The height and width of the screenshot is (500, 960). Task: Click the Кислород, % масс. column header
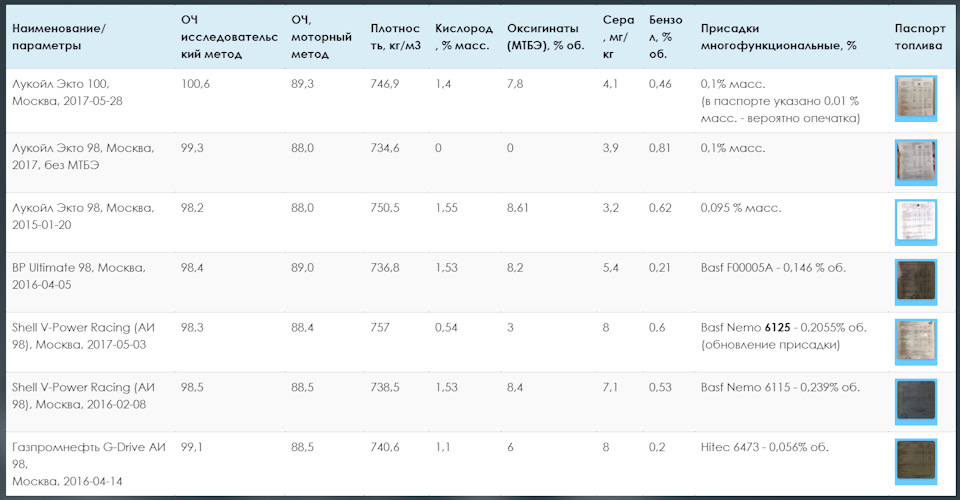point(463,37)
